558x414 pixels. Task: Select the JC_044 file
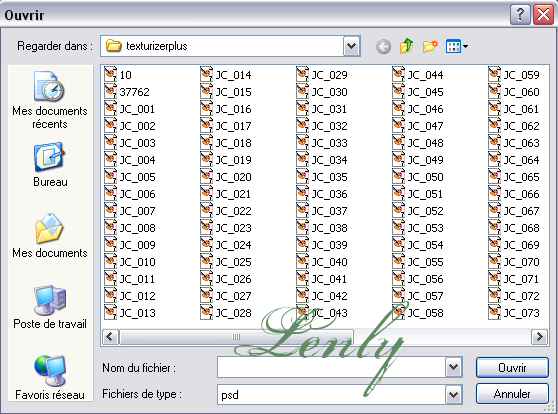click(418, 75)
